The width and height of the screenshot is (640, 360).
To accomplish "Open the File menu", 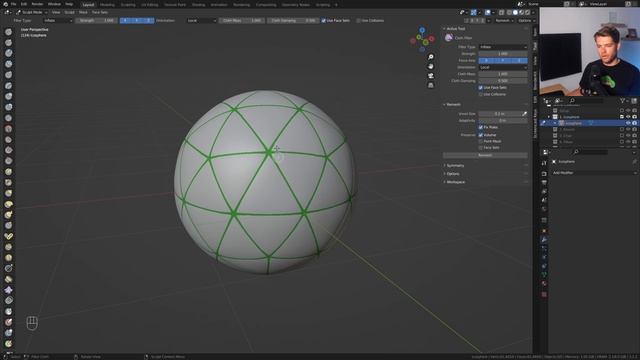I will pyautogui.click(x=14, y=4).
